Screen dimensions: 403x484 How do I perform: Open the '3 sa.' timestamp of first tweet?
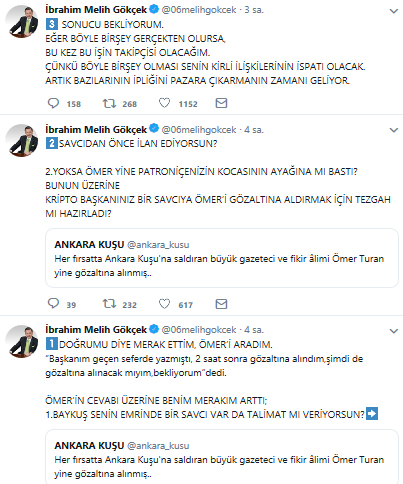pyautogui.click(x=254, y=10)
